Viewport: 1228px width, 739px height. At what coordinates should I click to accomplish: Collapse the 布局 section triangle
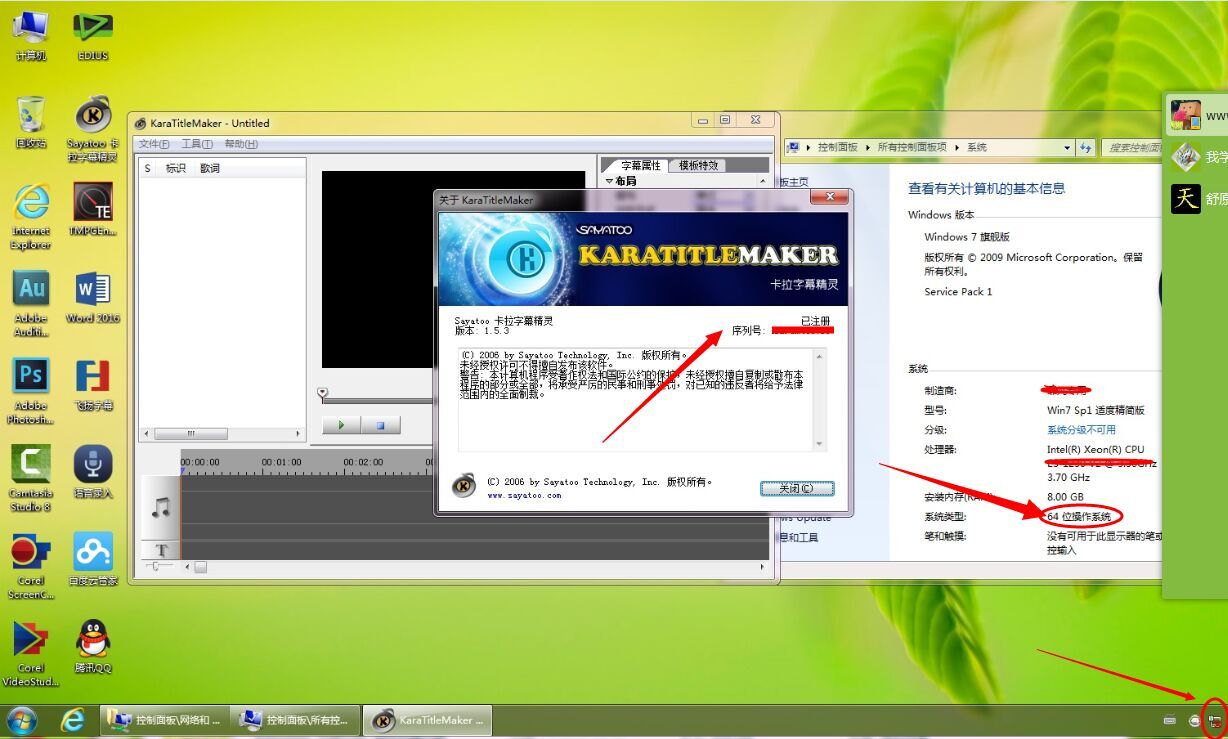[x=610, y=181]
